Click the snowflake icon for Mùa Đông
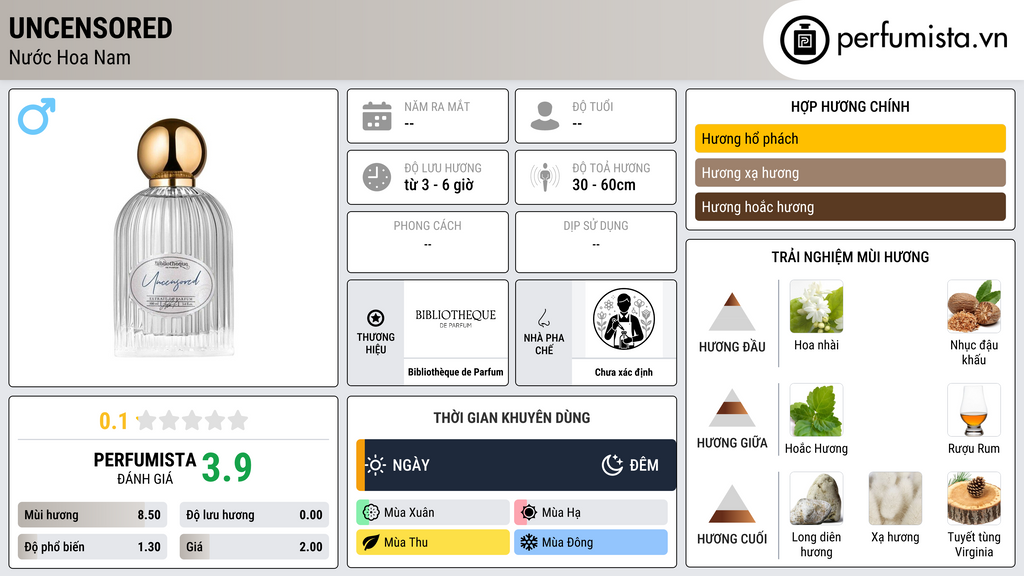Image resolution: width=1024 pixels, height=576 pixels. pyautogui.click(x=529, y=542)
